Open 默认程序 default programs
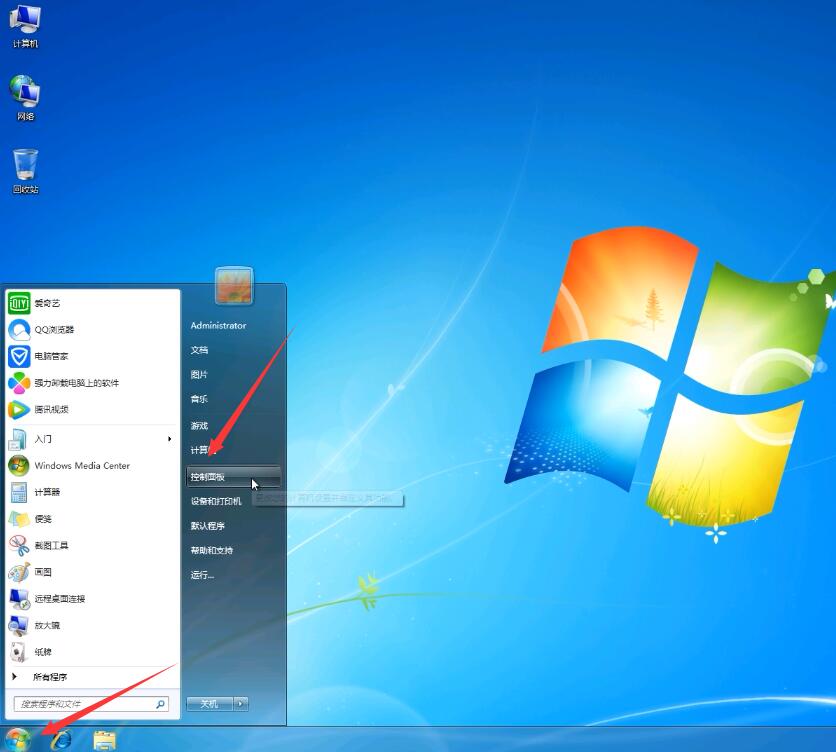Viewport: 836px width, 752px height. click(x=233, y=526)
